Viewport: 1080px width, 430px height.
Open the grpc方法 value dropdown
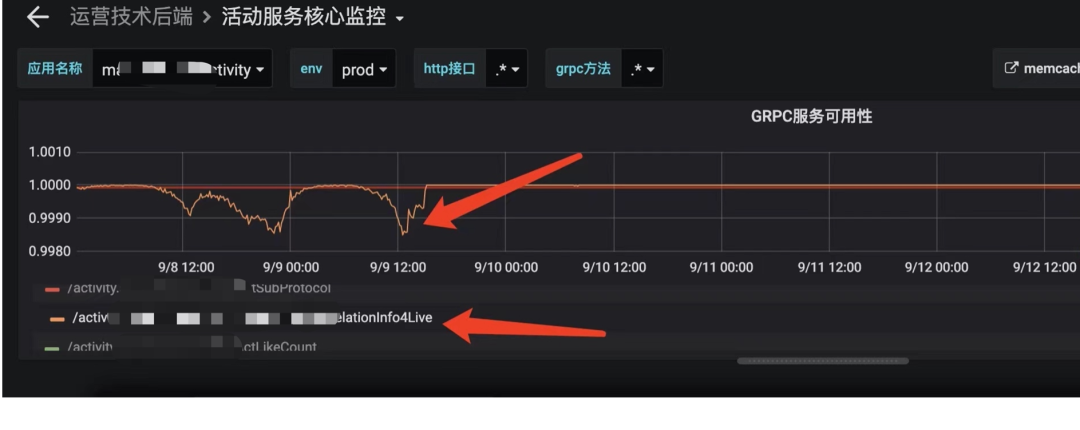click(642, 69)
